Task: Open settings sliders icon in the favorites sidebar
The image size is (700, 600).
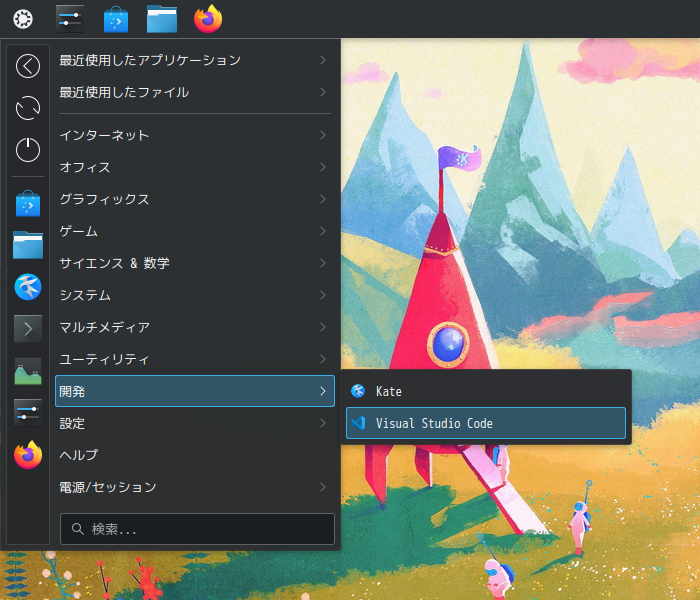Action: tap(28, 412)
